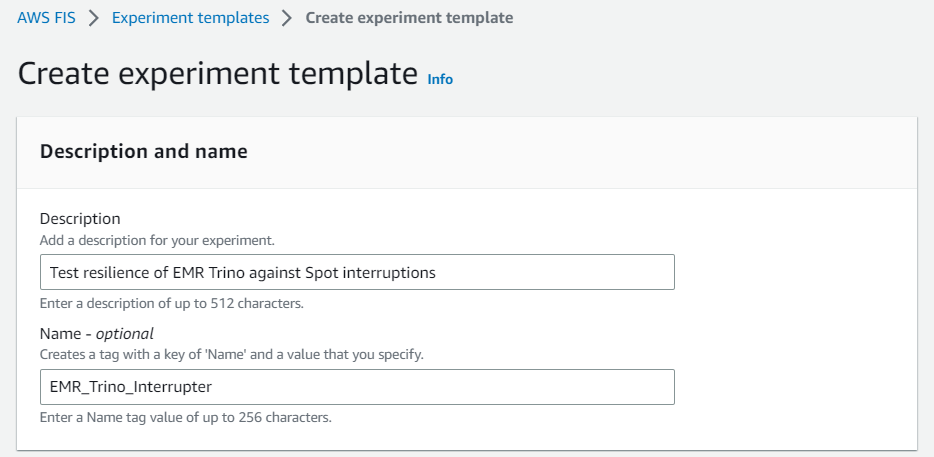Click the 'Description' field label
934x457 pixels.
[x=80, y=218]
